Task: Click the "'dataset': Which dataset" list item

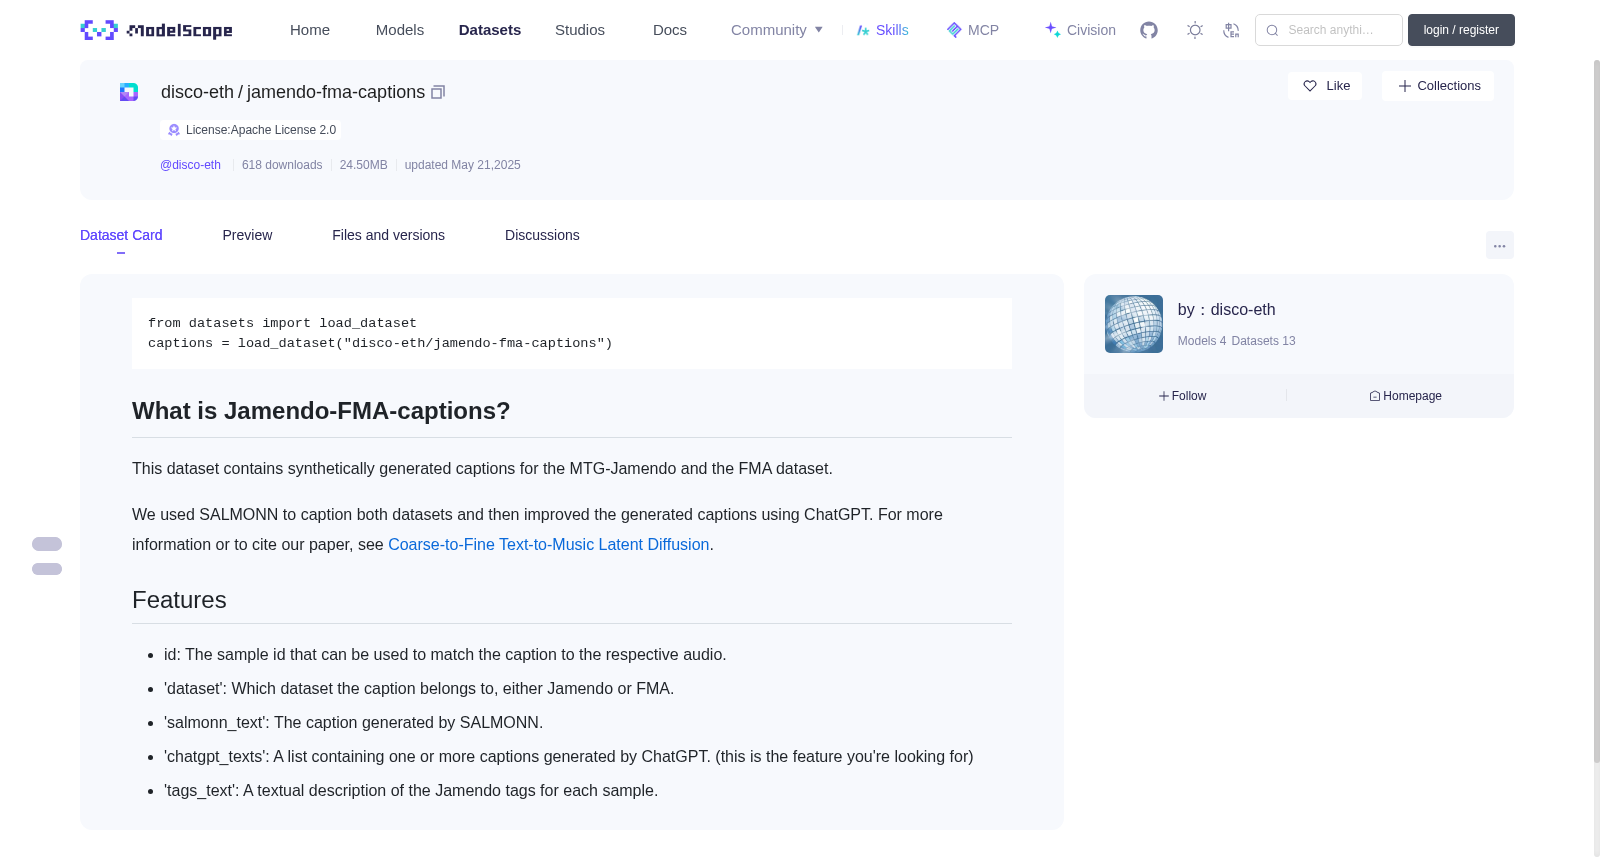Action: pos(419,689)
